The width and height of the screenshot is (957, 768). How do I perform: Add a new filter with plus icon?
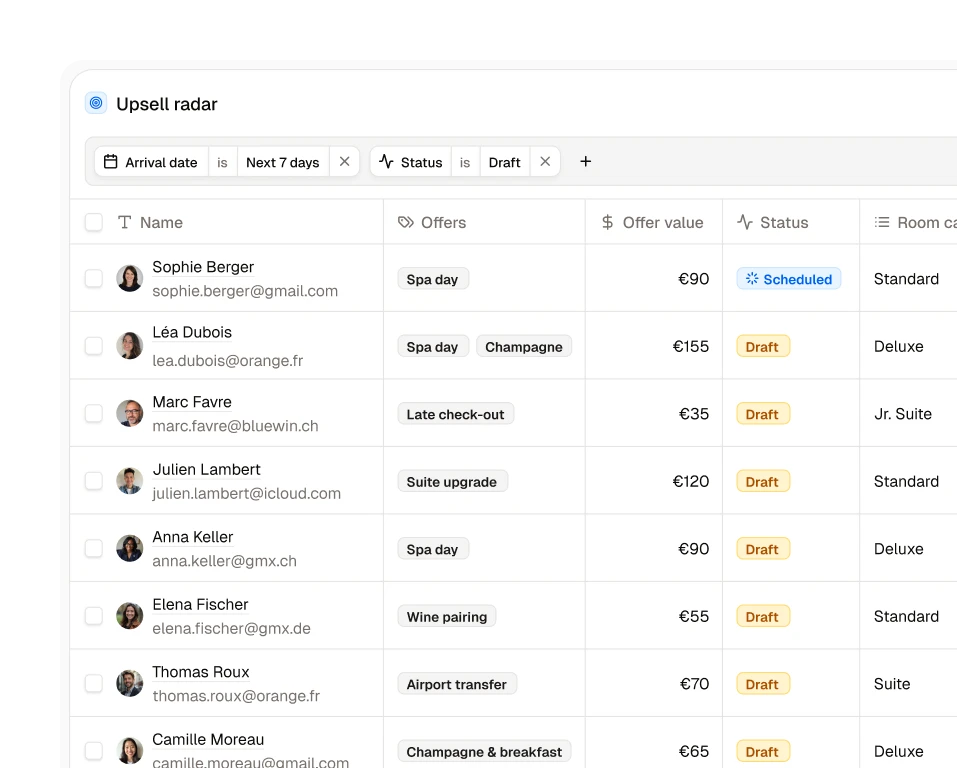click(585, 161)
